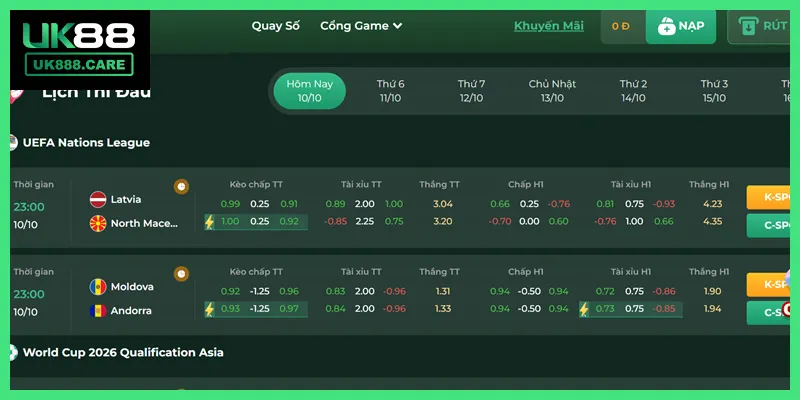Click the lightning icon in North Macedonia row
Viewport: 800px width, 400px height.
[210, 222]
